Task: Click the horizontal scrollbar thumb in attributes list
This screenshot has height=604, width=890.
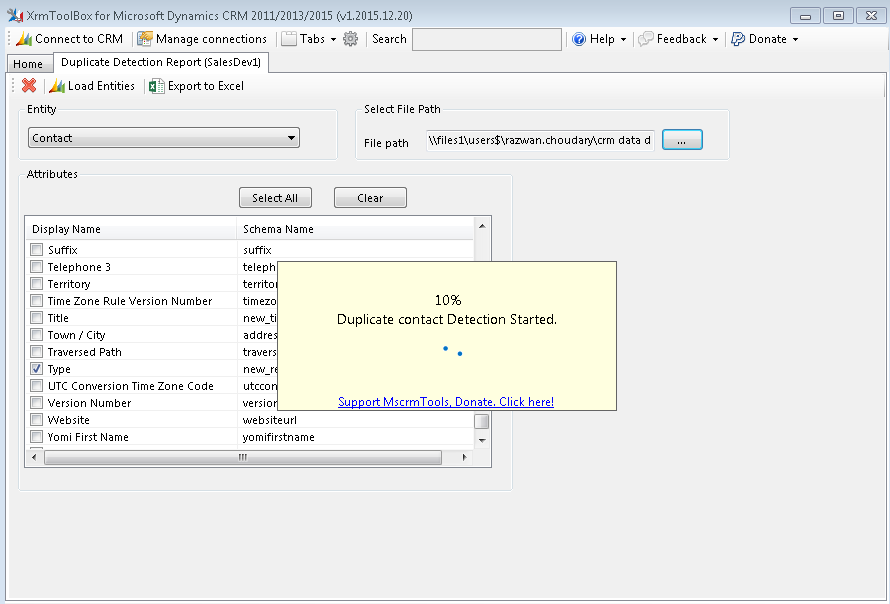Action: pos(243,458)
